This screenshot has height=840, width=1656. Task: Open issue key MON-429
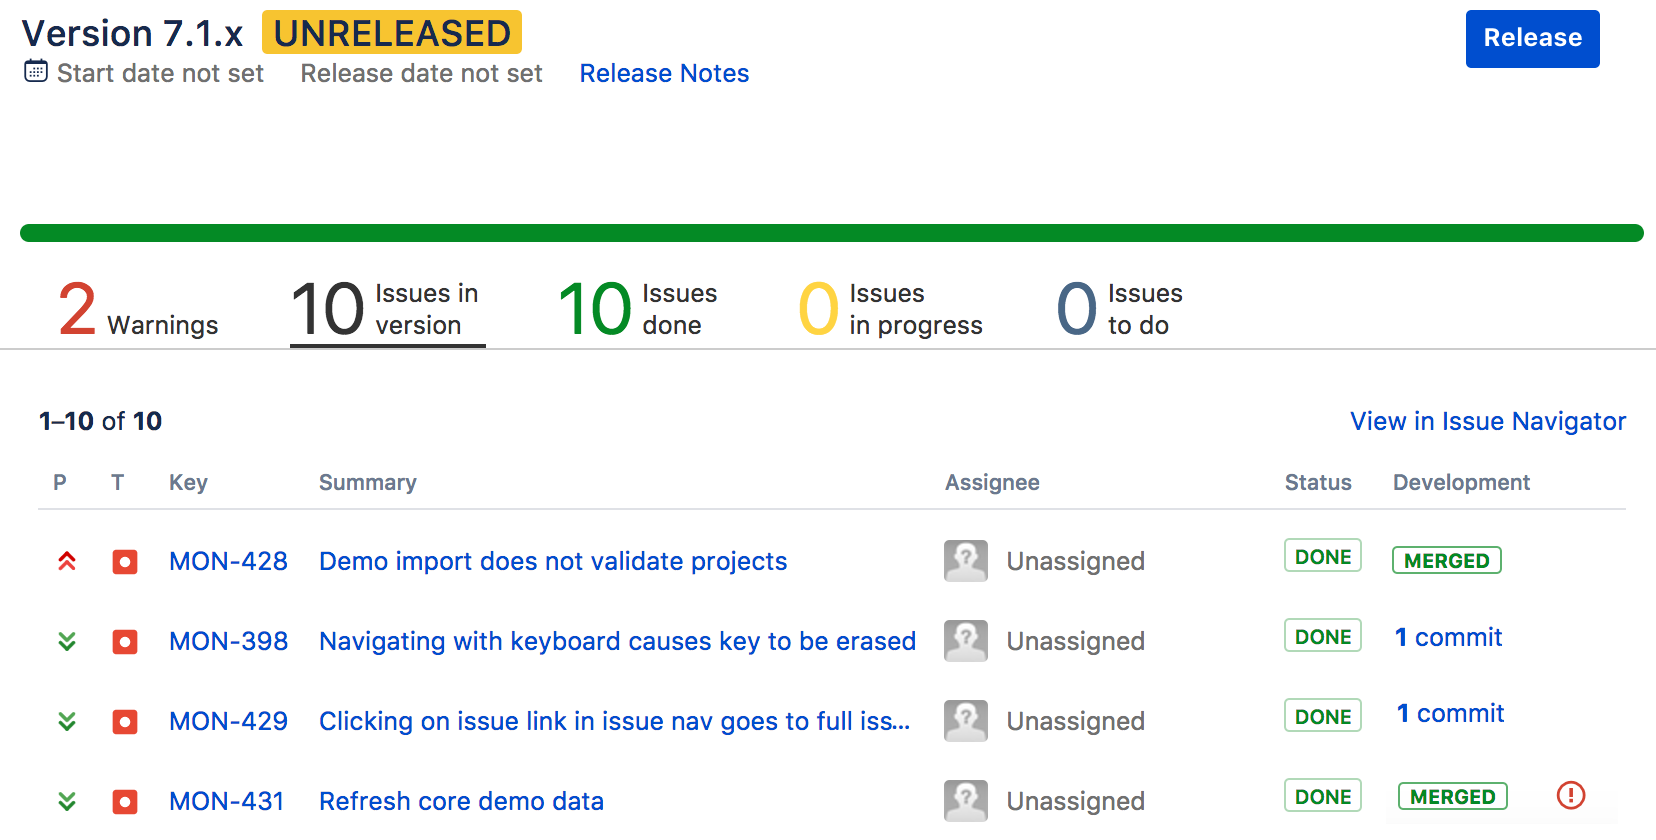pyautogui.click(x=228, y=721)
